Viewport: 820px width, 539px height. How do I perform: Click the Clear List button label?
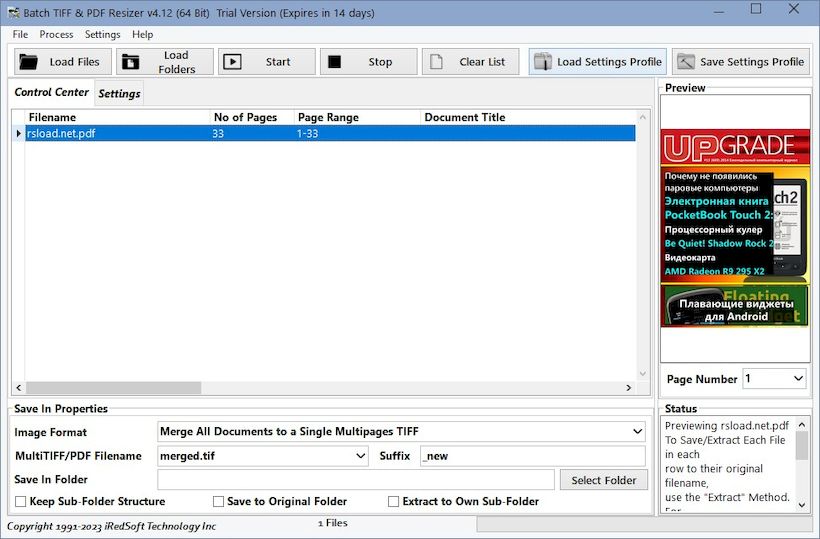pos(482,62)
